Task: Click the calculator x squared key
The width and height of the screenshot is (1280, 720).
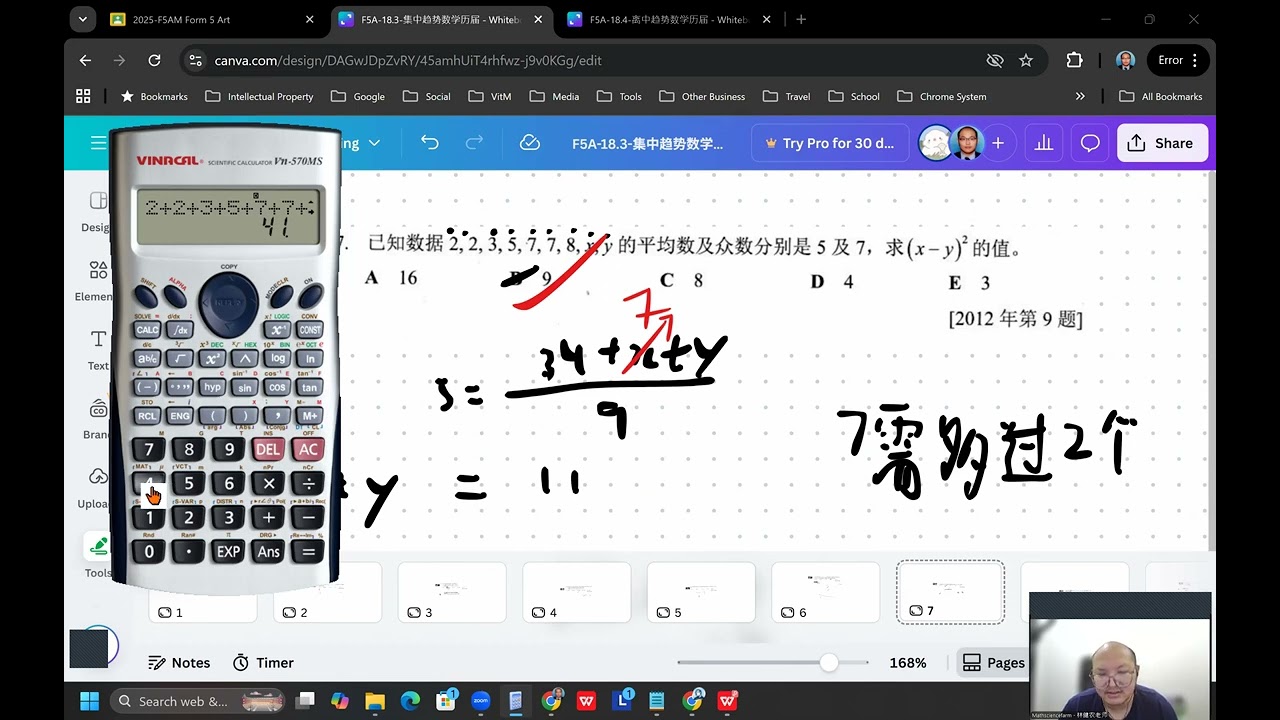Action: [x=212, y=358]
